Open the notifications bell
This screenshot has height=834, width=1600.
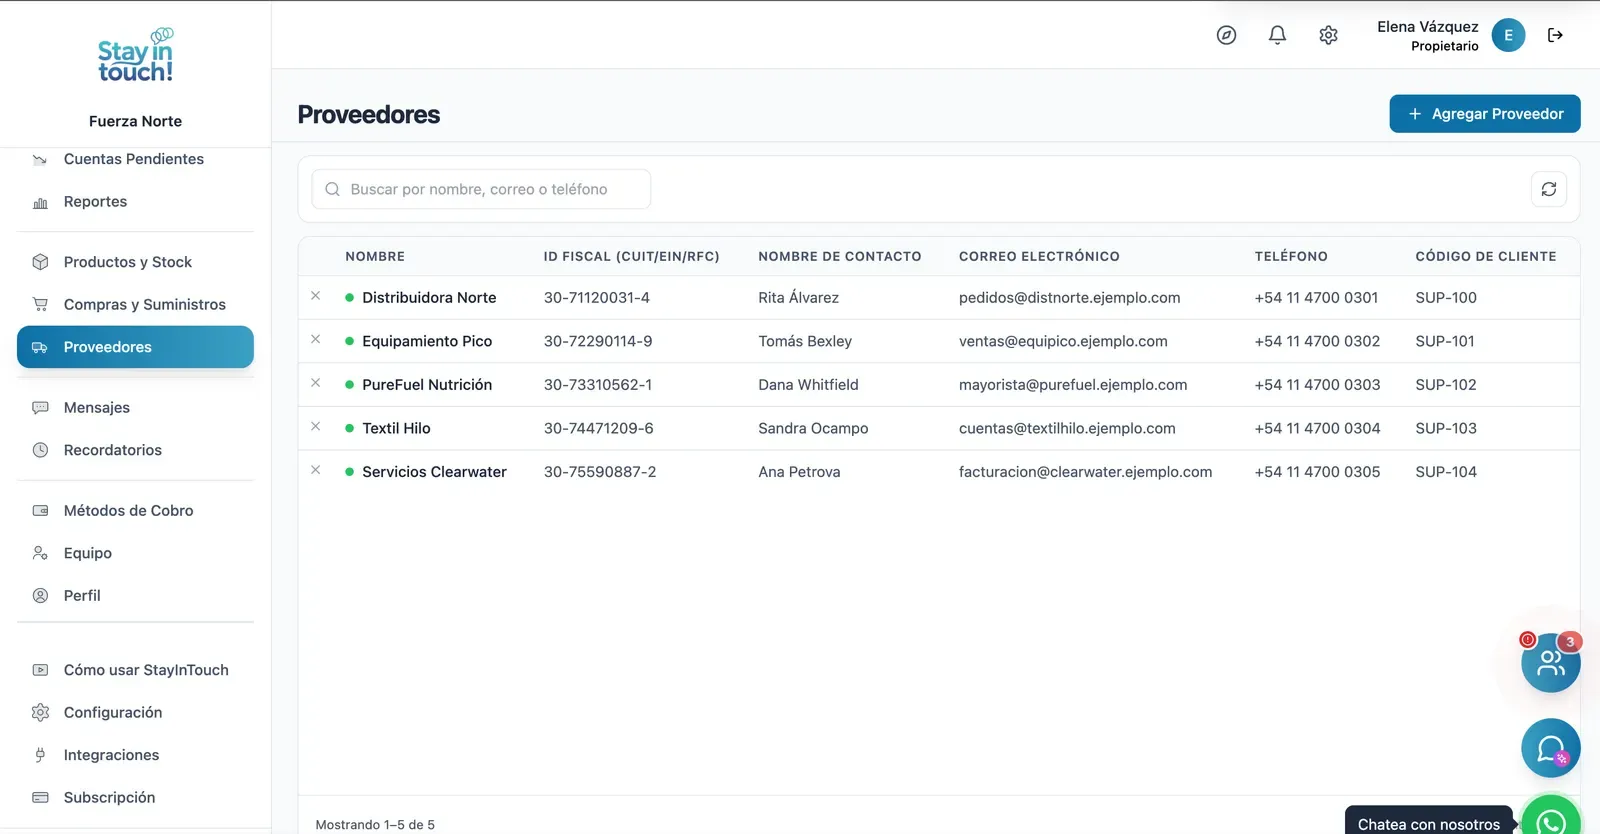tap(1277, 35)
